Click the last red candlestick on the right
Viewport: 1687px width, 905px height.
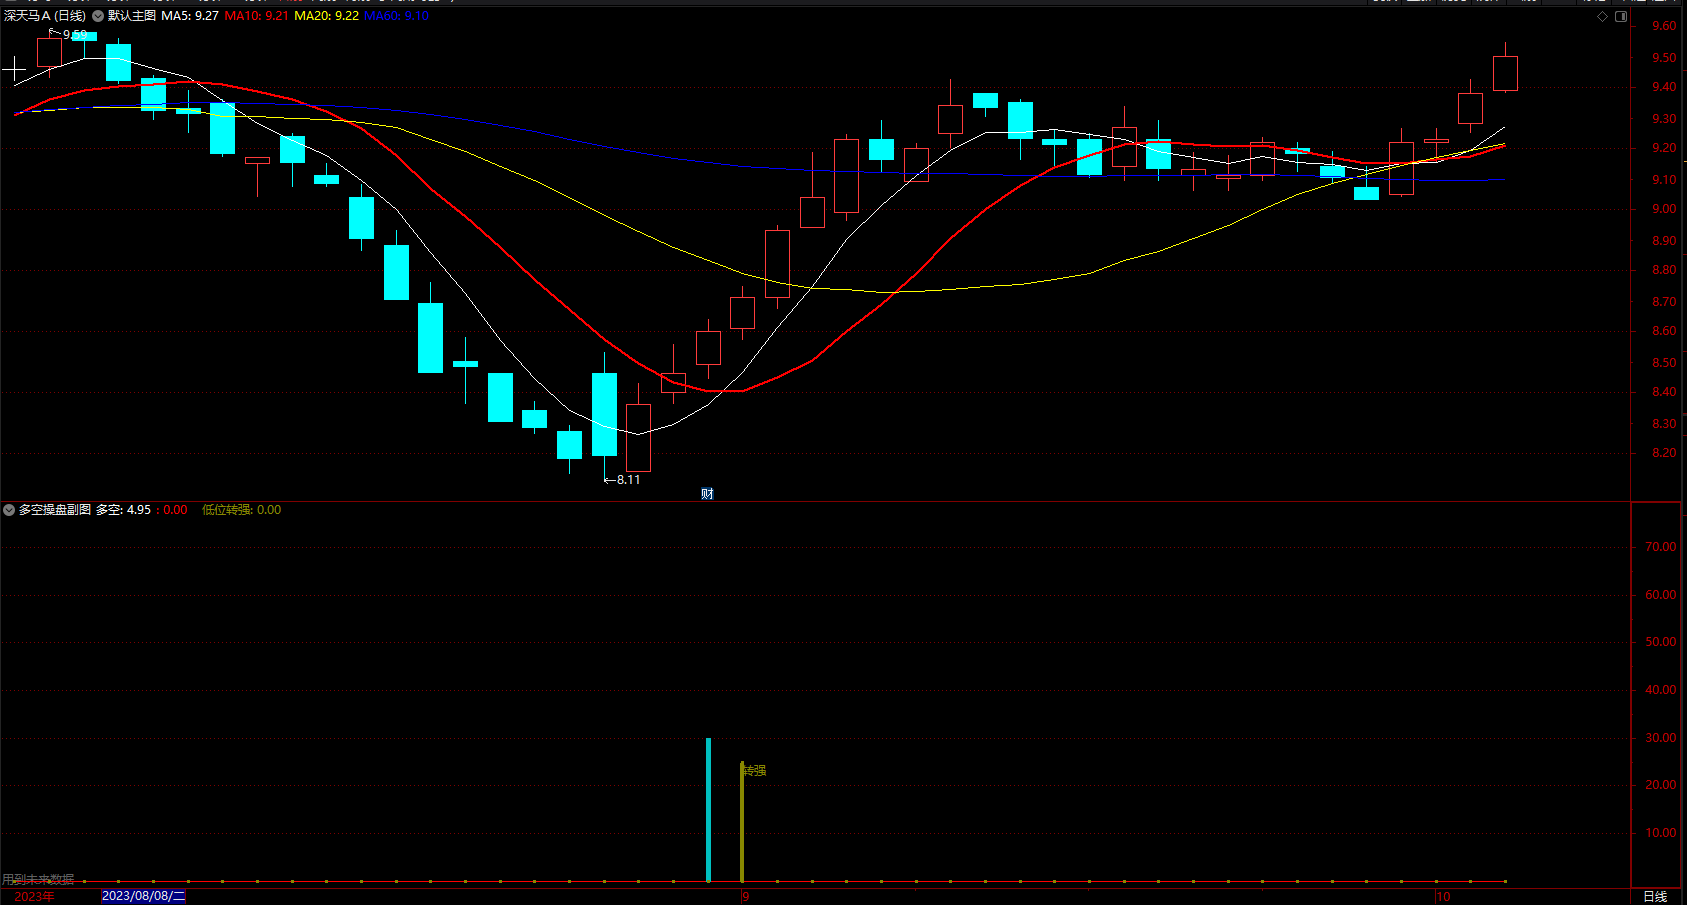click(x=1505, y=73)
